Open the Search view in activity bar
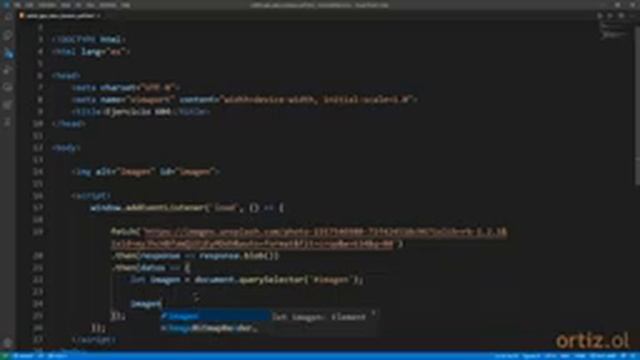This screenshot has width=640, height=360. point(8,36)
